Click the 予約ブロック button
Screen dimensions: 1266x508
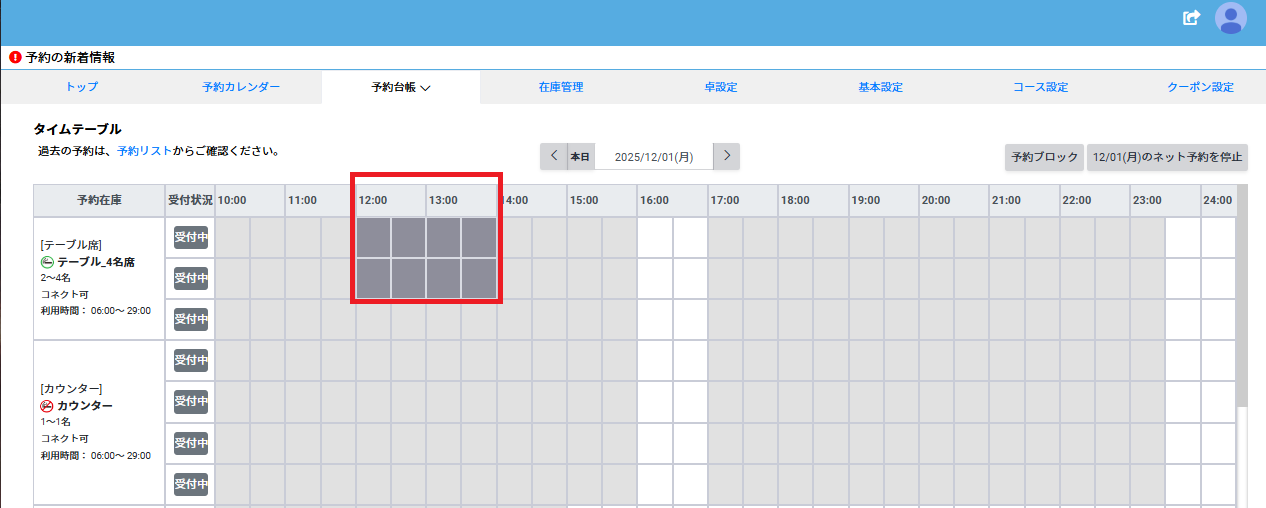coord(1044,157)
